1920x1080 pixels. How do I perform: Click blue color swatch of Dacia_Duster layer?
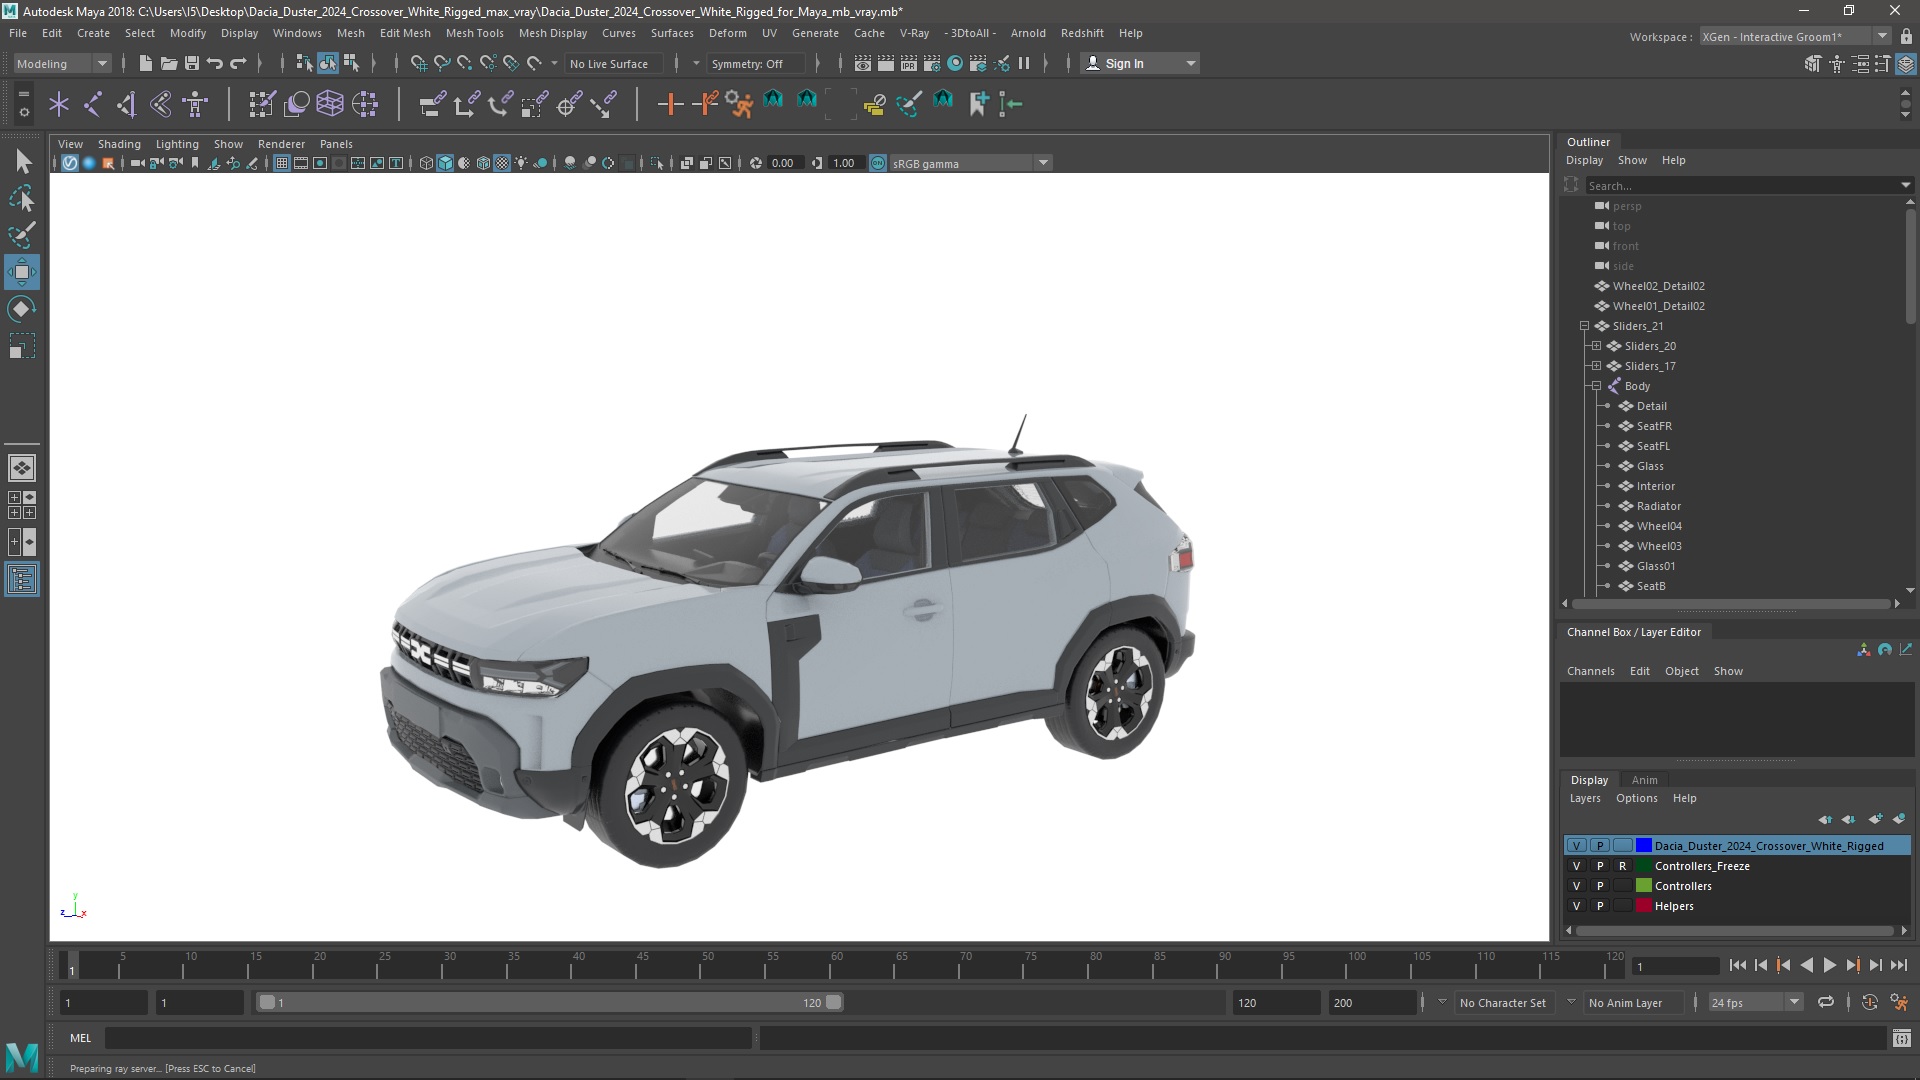[1644, 846]
